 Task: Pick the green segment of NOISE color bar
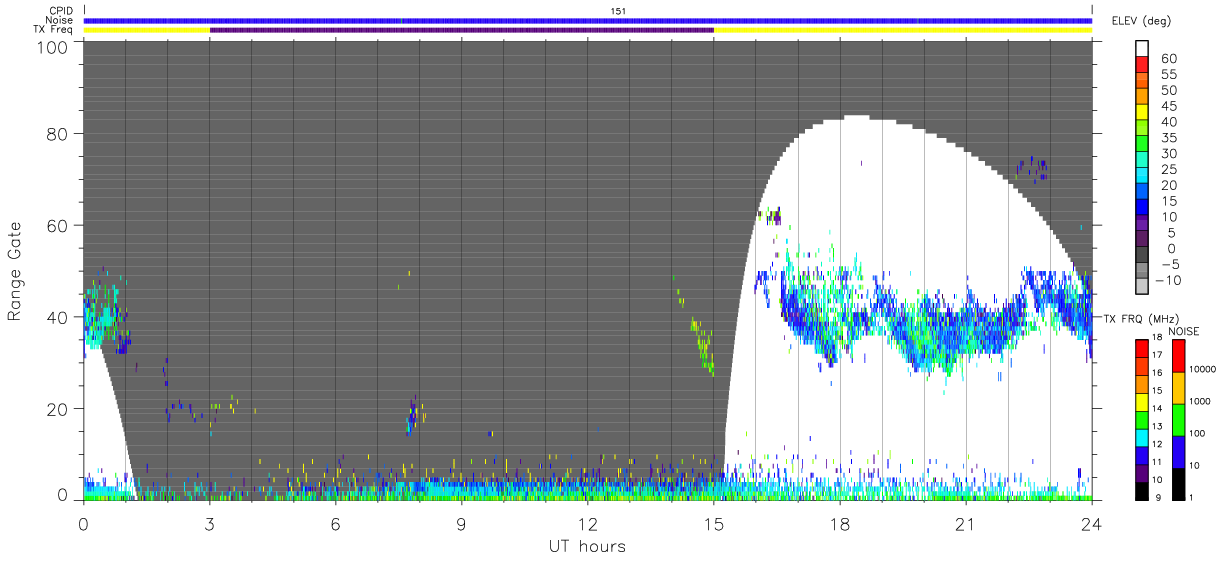coord(1180,419)
